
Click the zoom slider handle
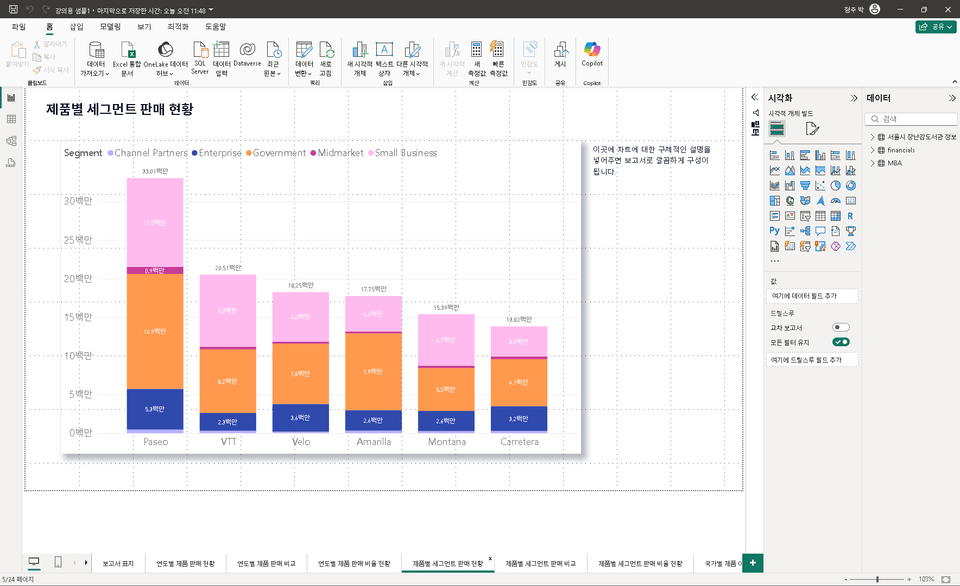tap(877, 579)
